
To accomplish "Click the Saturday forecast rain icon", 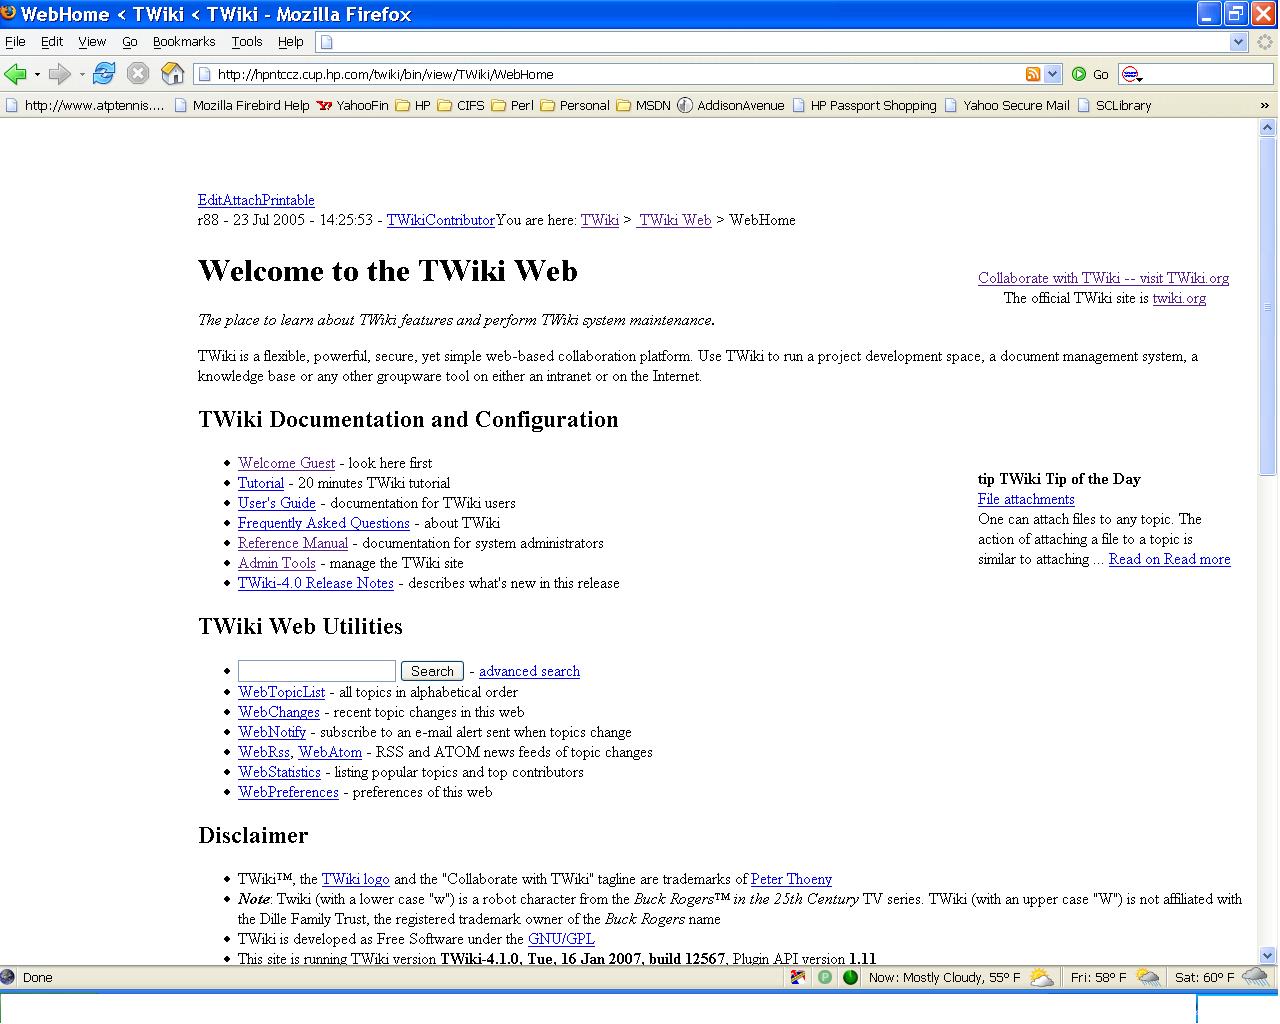I will coord(1254,978).
